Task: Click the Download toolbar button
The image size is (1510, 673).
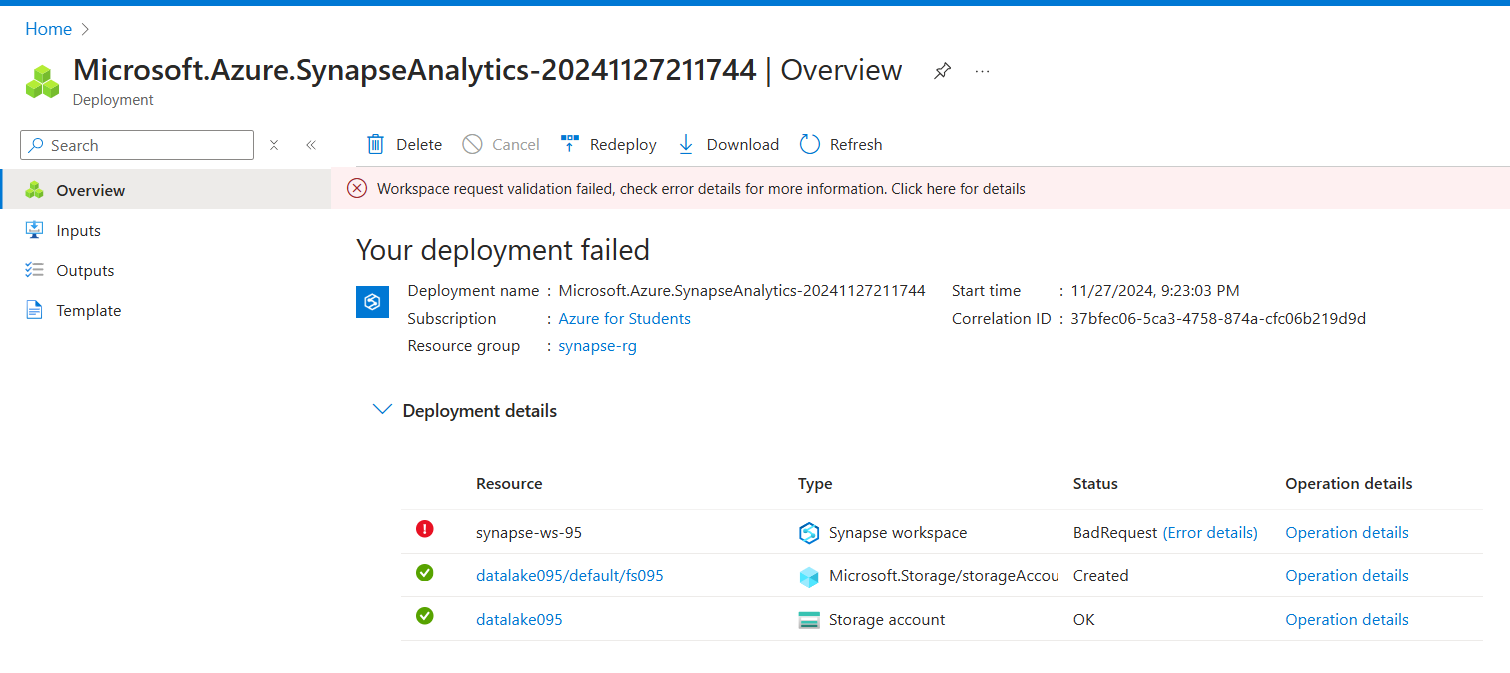Action: click(x=729, y=145)
